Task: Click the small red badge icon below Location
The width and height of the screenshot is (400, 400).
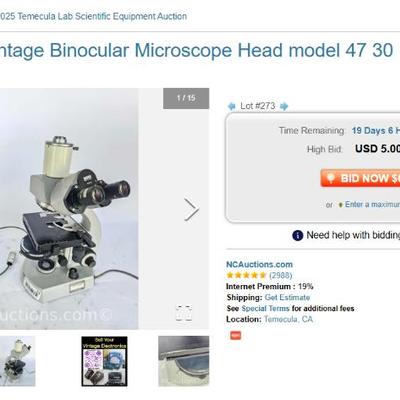Action: [x=235, y=335]
